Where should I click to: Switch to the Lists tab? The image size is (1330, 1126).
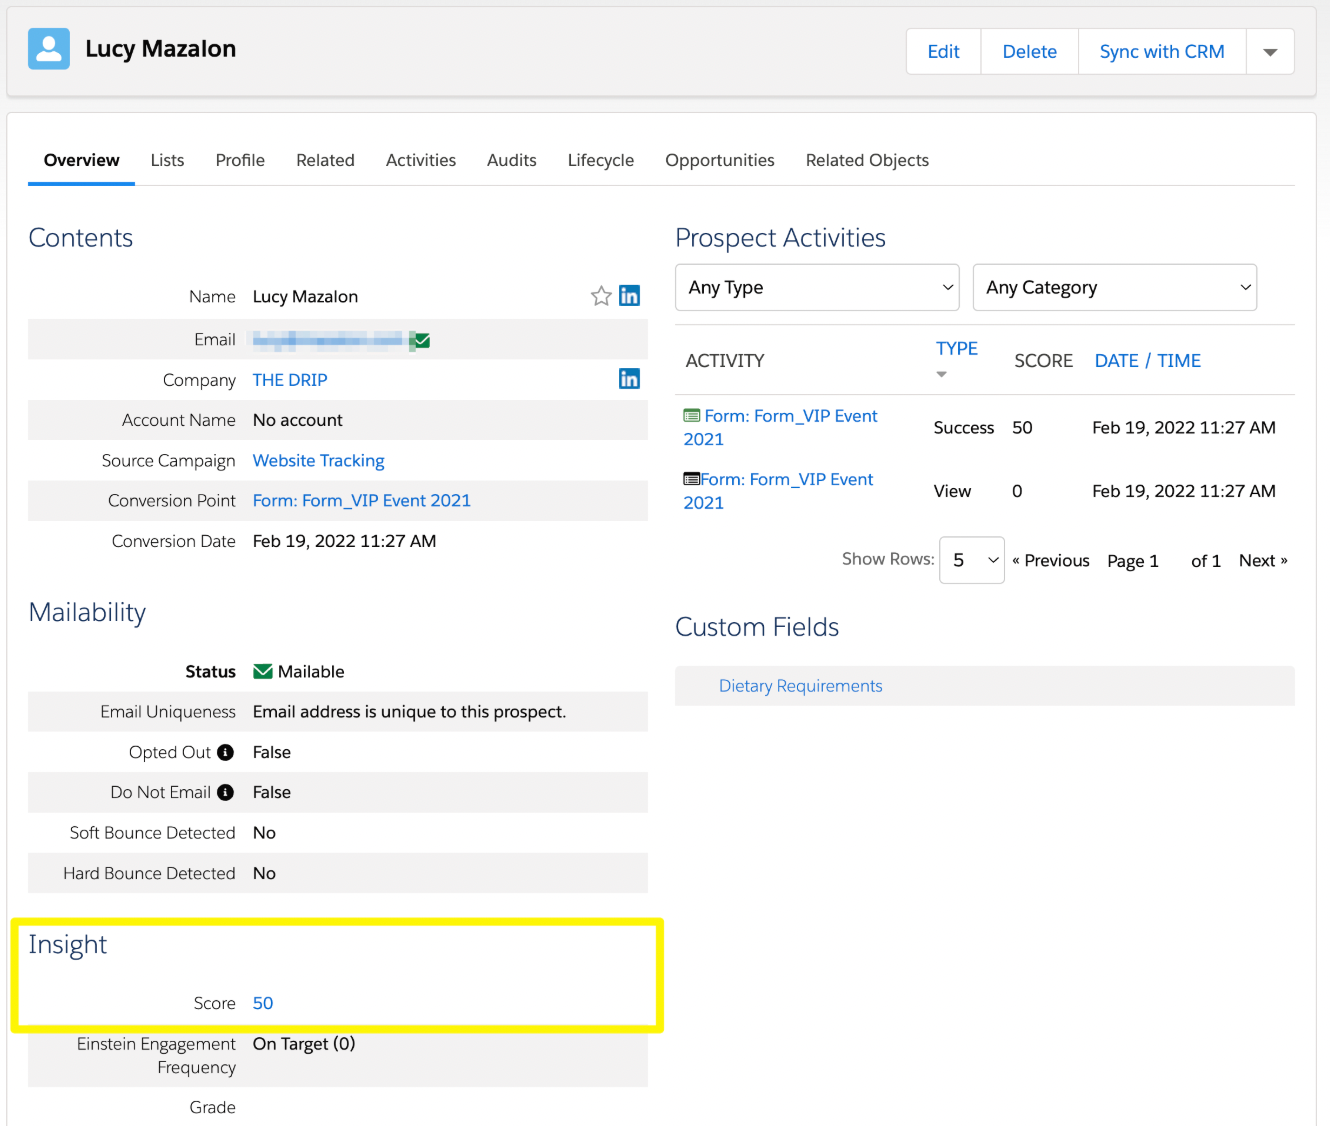(x=167, y=160)
